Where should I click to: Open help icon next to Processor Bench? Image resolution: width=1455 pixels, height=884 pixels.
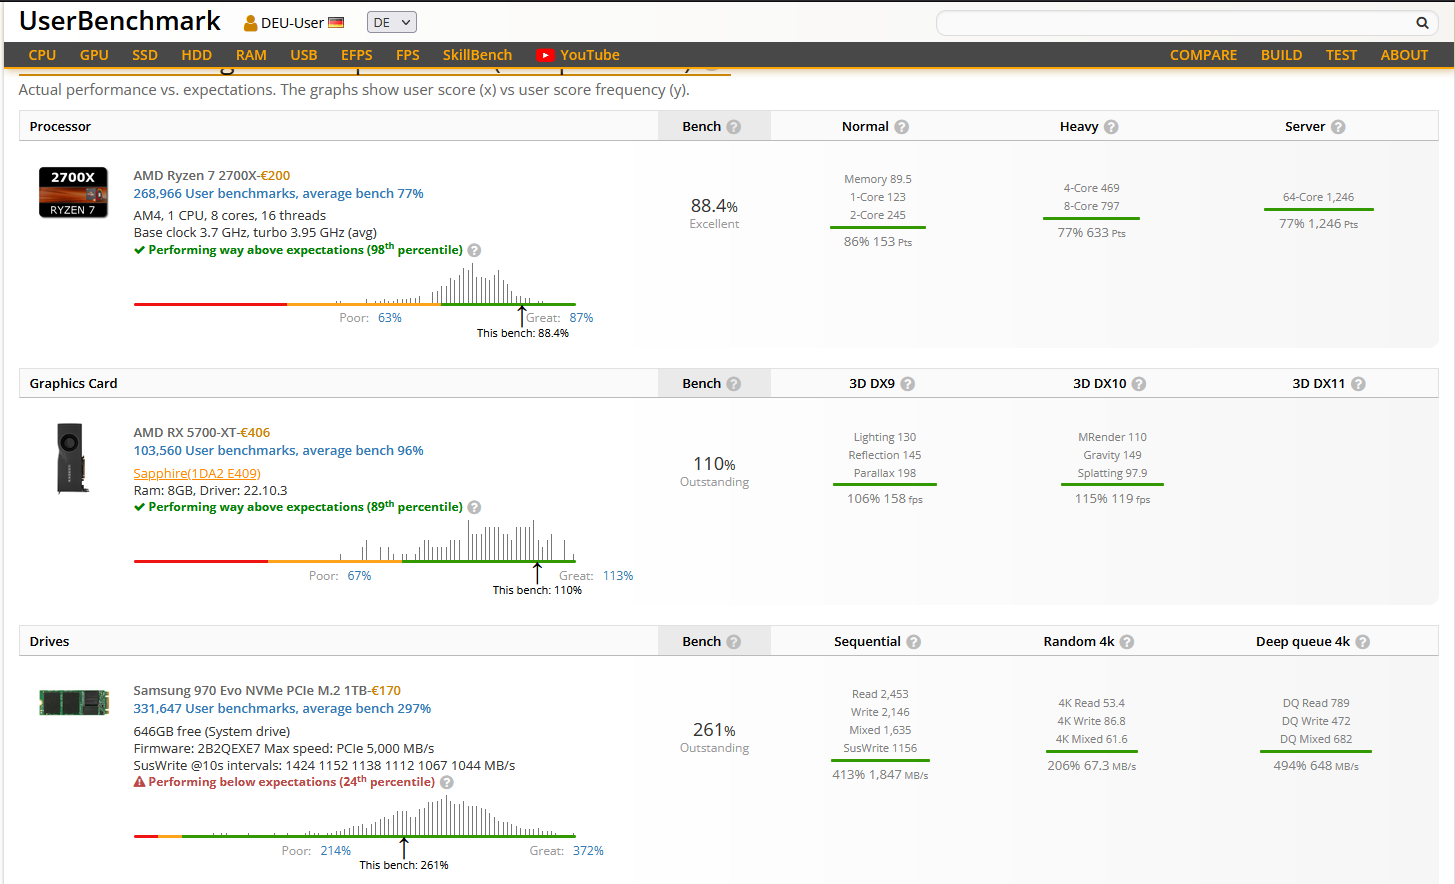(x=734, y=127)
